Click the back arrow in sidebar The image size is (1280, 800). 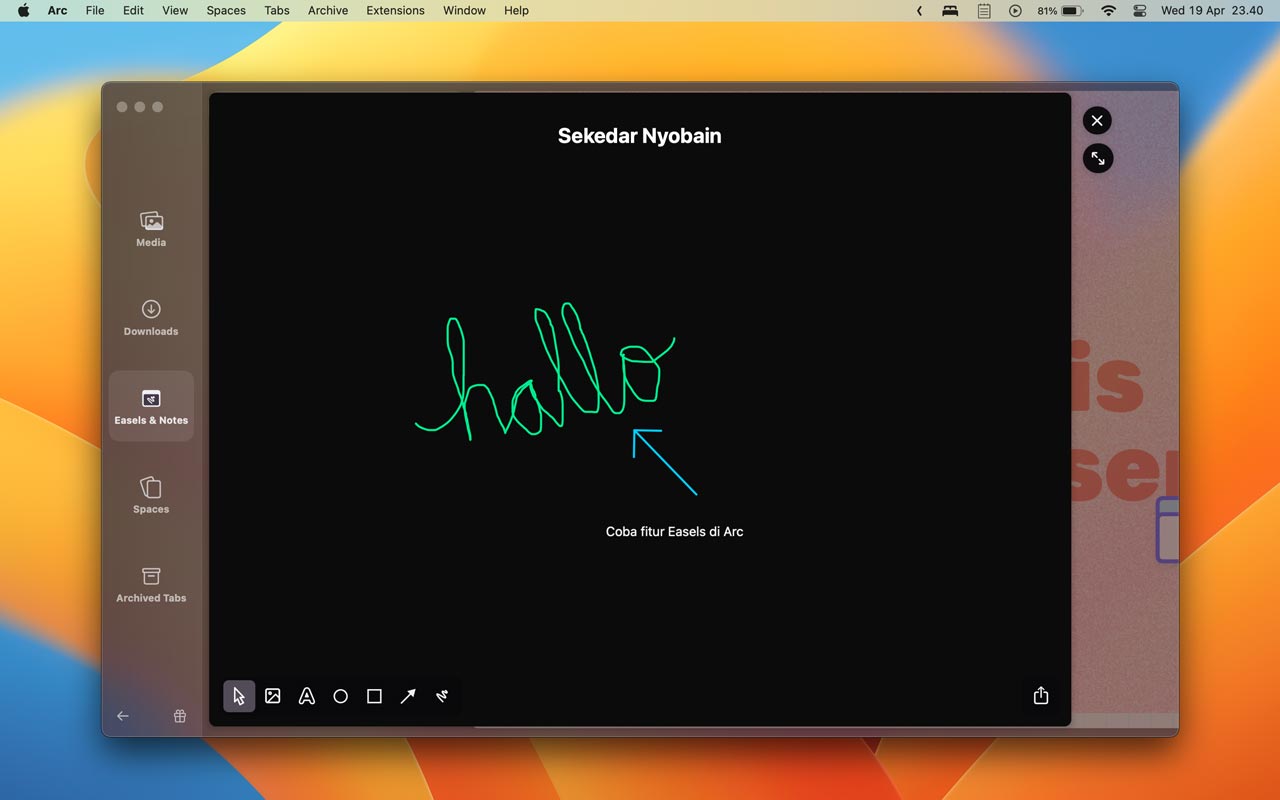(x=123, y=716)
